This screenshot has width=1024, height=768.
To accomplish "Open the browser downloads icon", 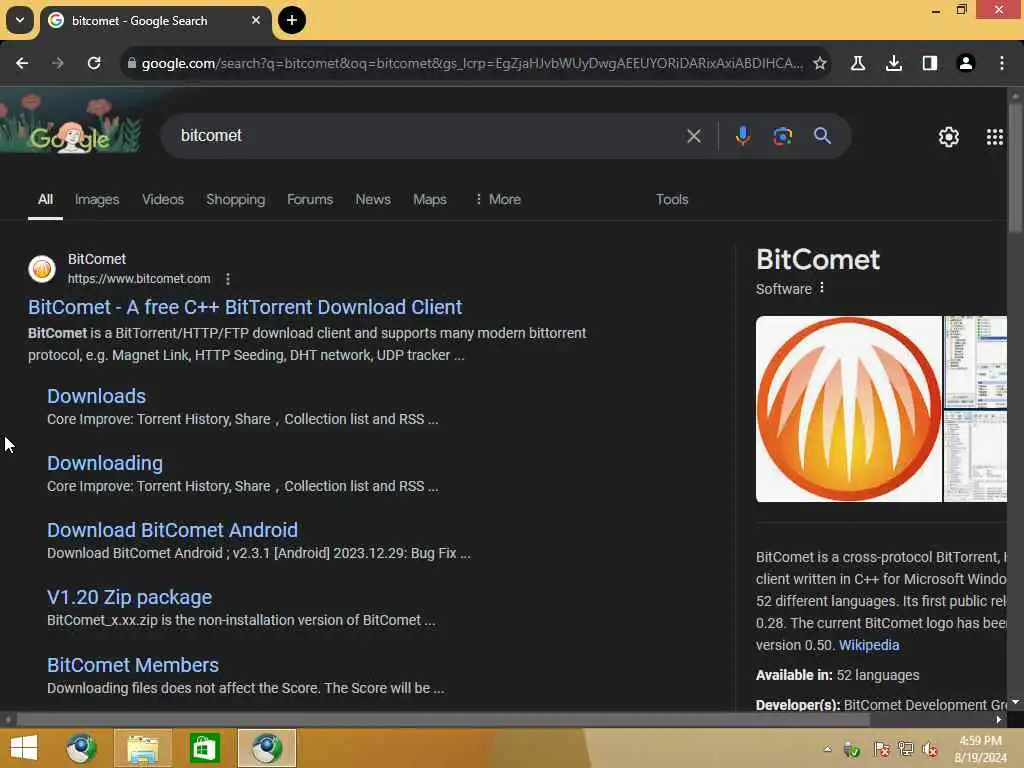I will (893, 63).
